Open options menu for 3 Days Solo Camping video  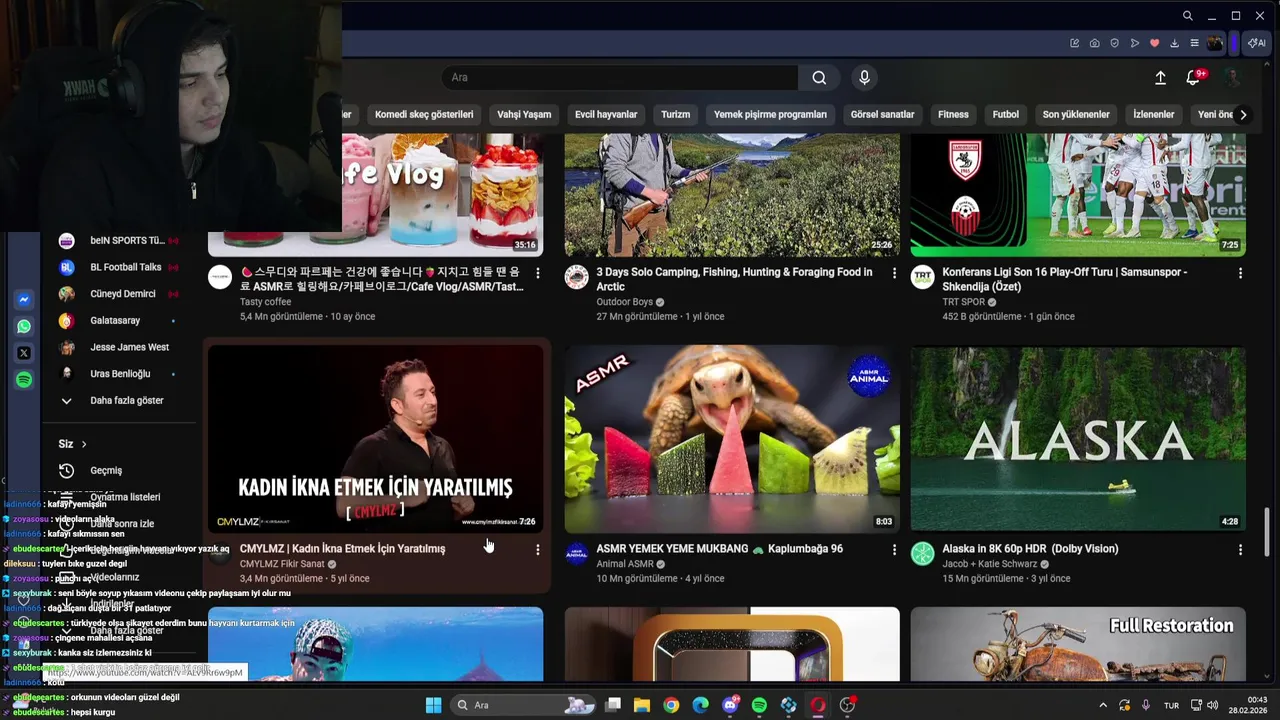[x=894, y=273]
